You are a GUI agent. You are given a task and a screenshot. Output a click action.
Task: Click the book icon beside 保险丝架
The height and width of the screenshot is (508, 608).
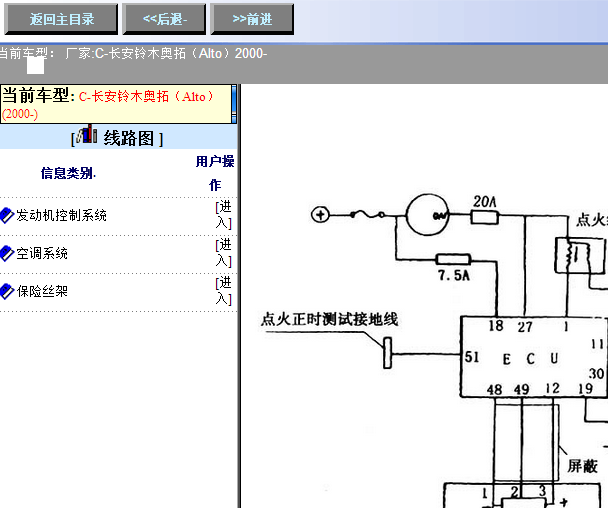(7, 291)
